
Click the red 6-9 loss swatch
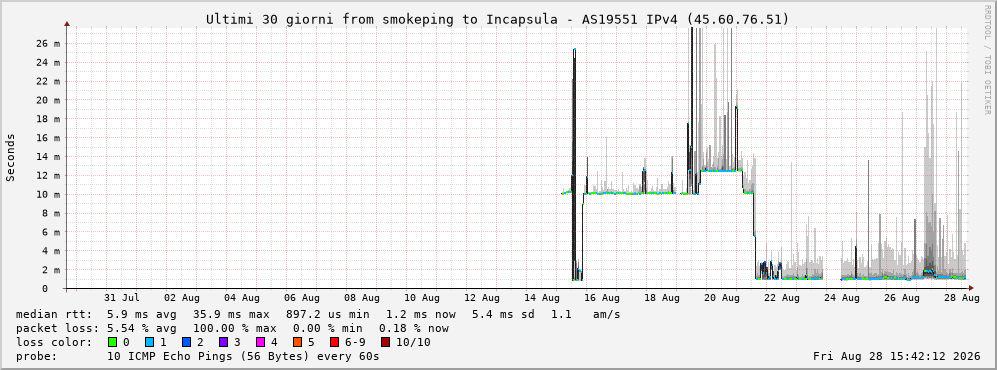click(334, 342)
